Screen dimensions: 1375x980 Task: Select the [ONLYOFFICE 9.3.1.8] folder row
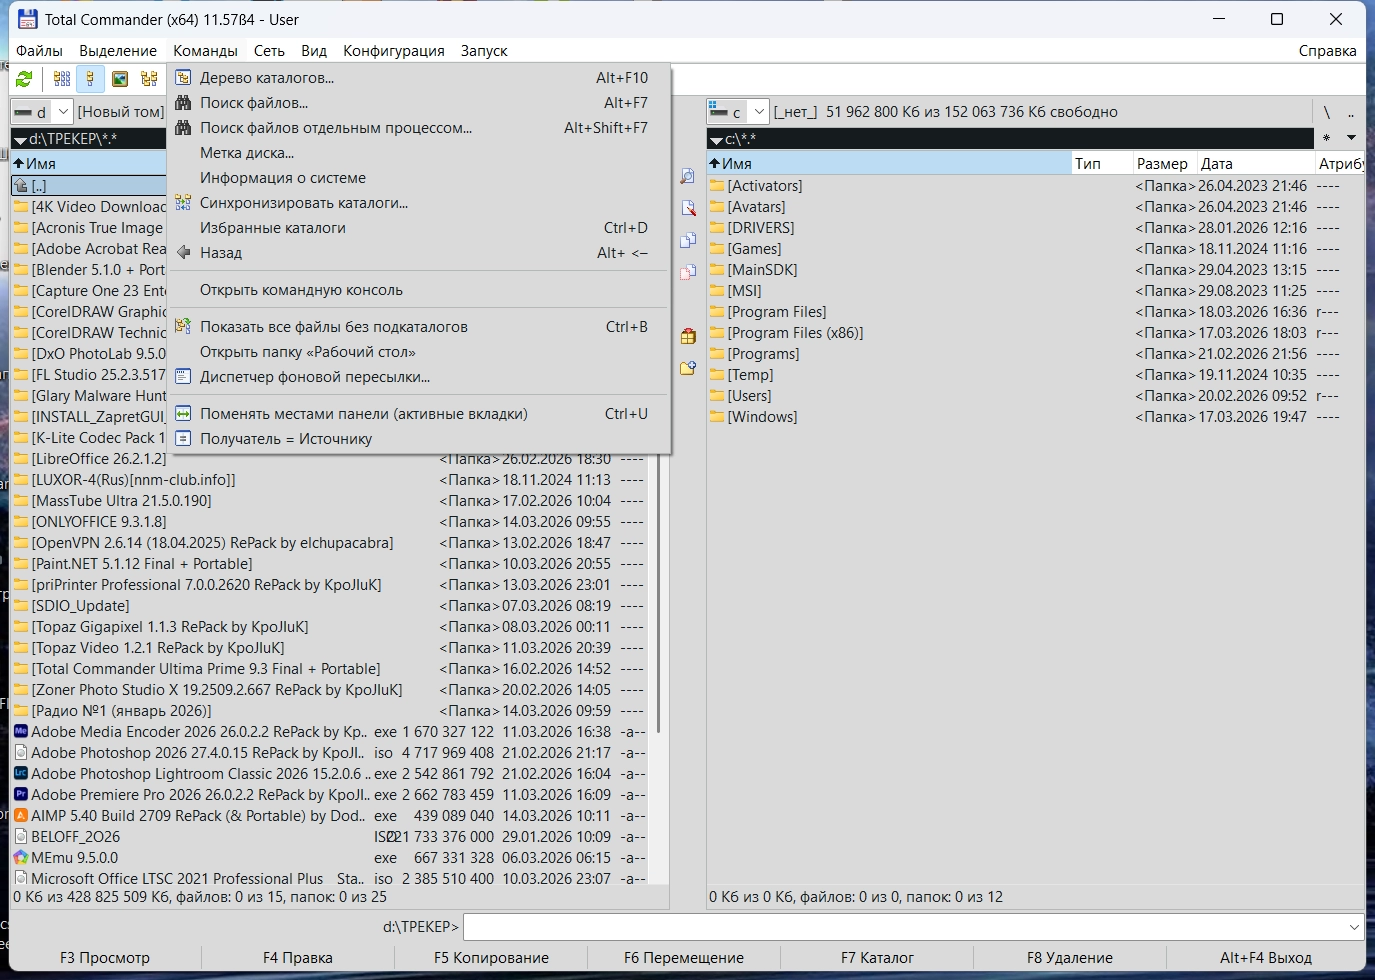click(x=330, y=521)
